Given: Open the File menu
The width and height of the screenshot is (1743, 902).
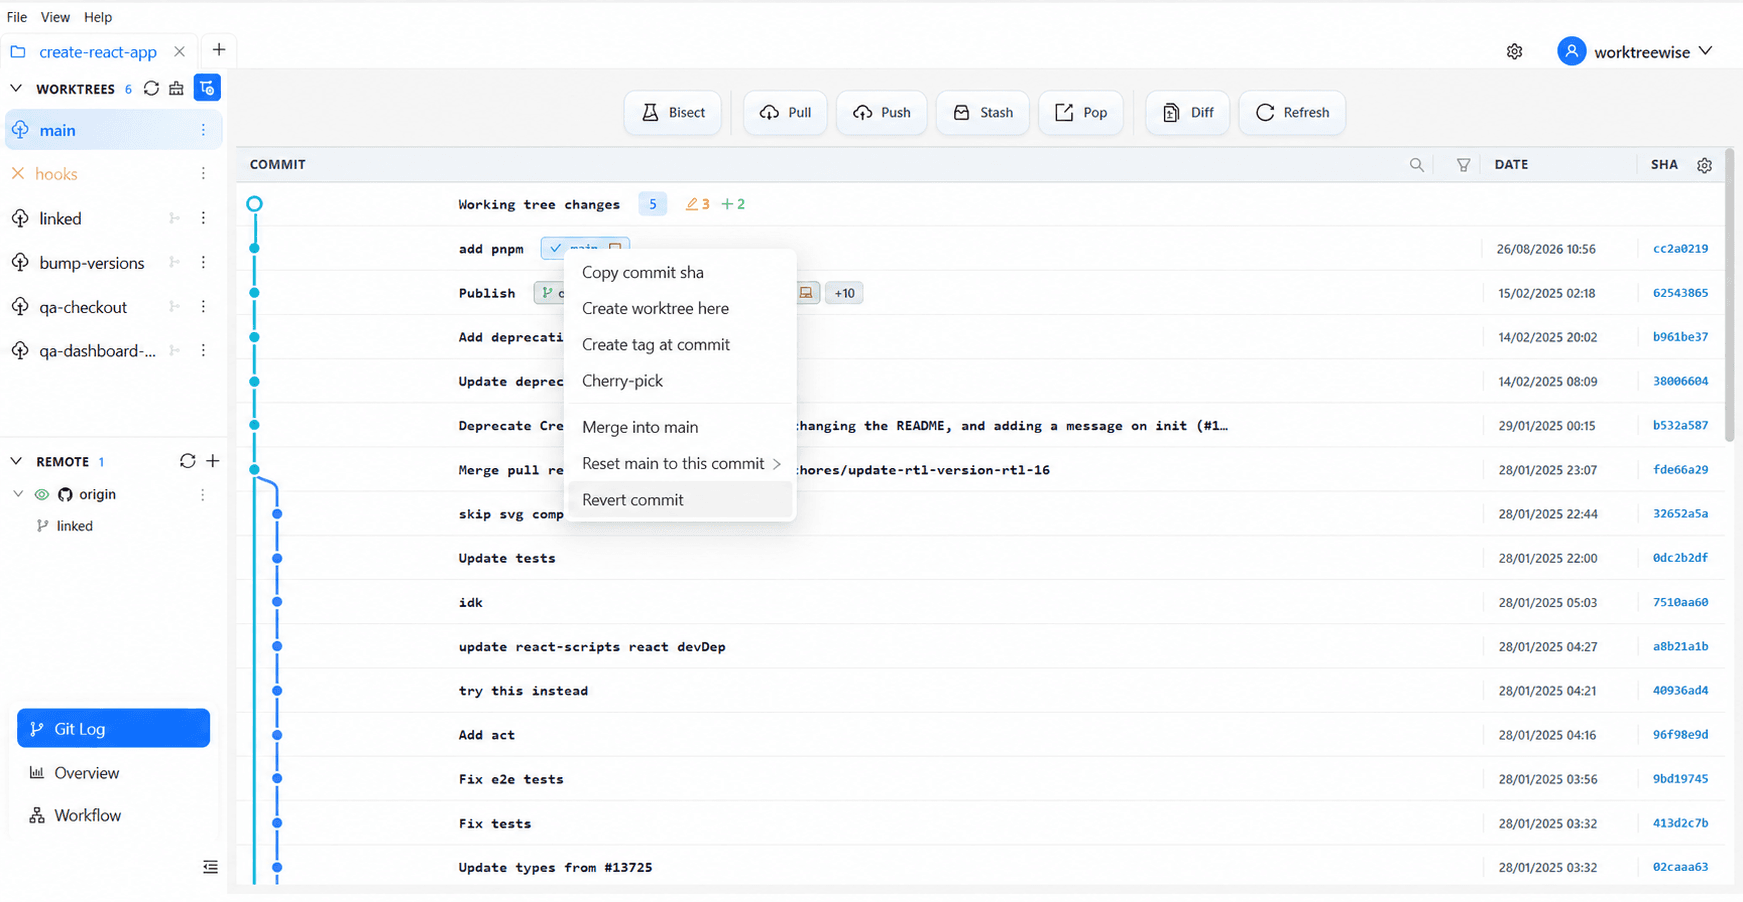Looking at the screenshot, I should 17,17.
